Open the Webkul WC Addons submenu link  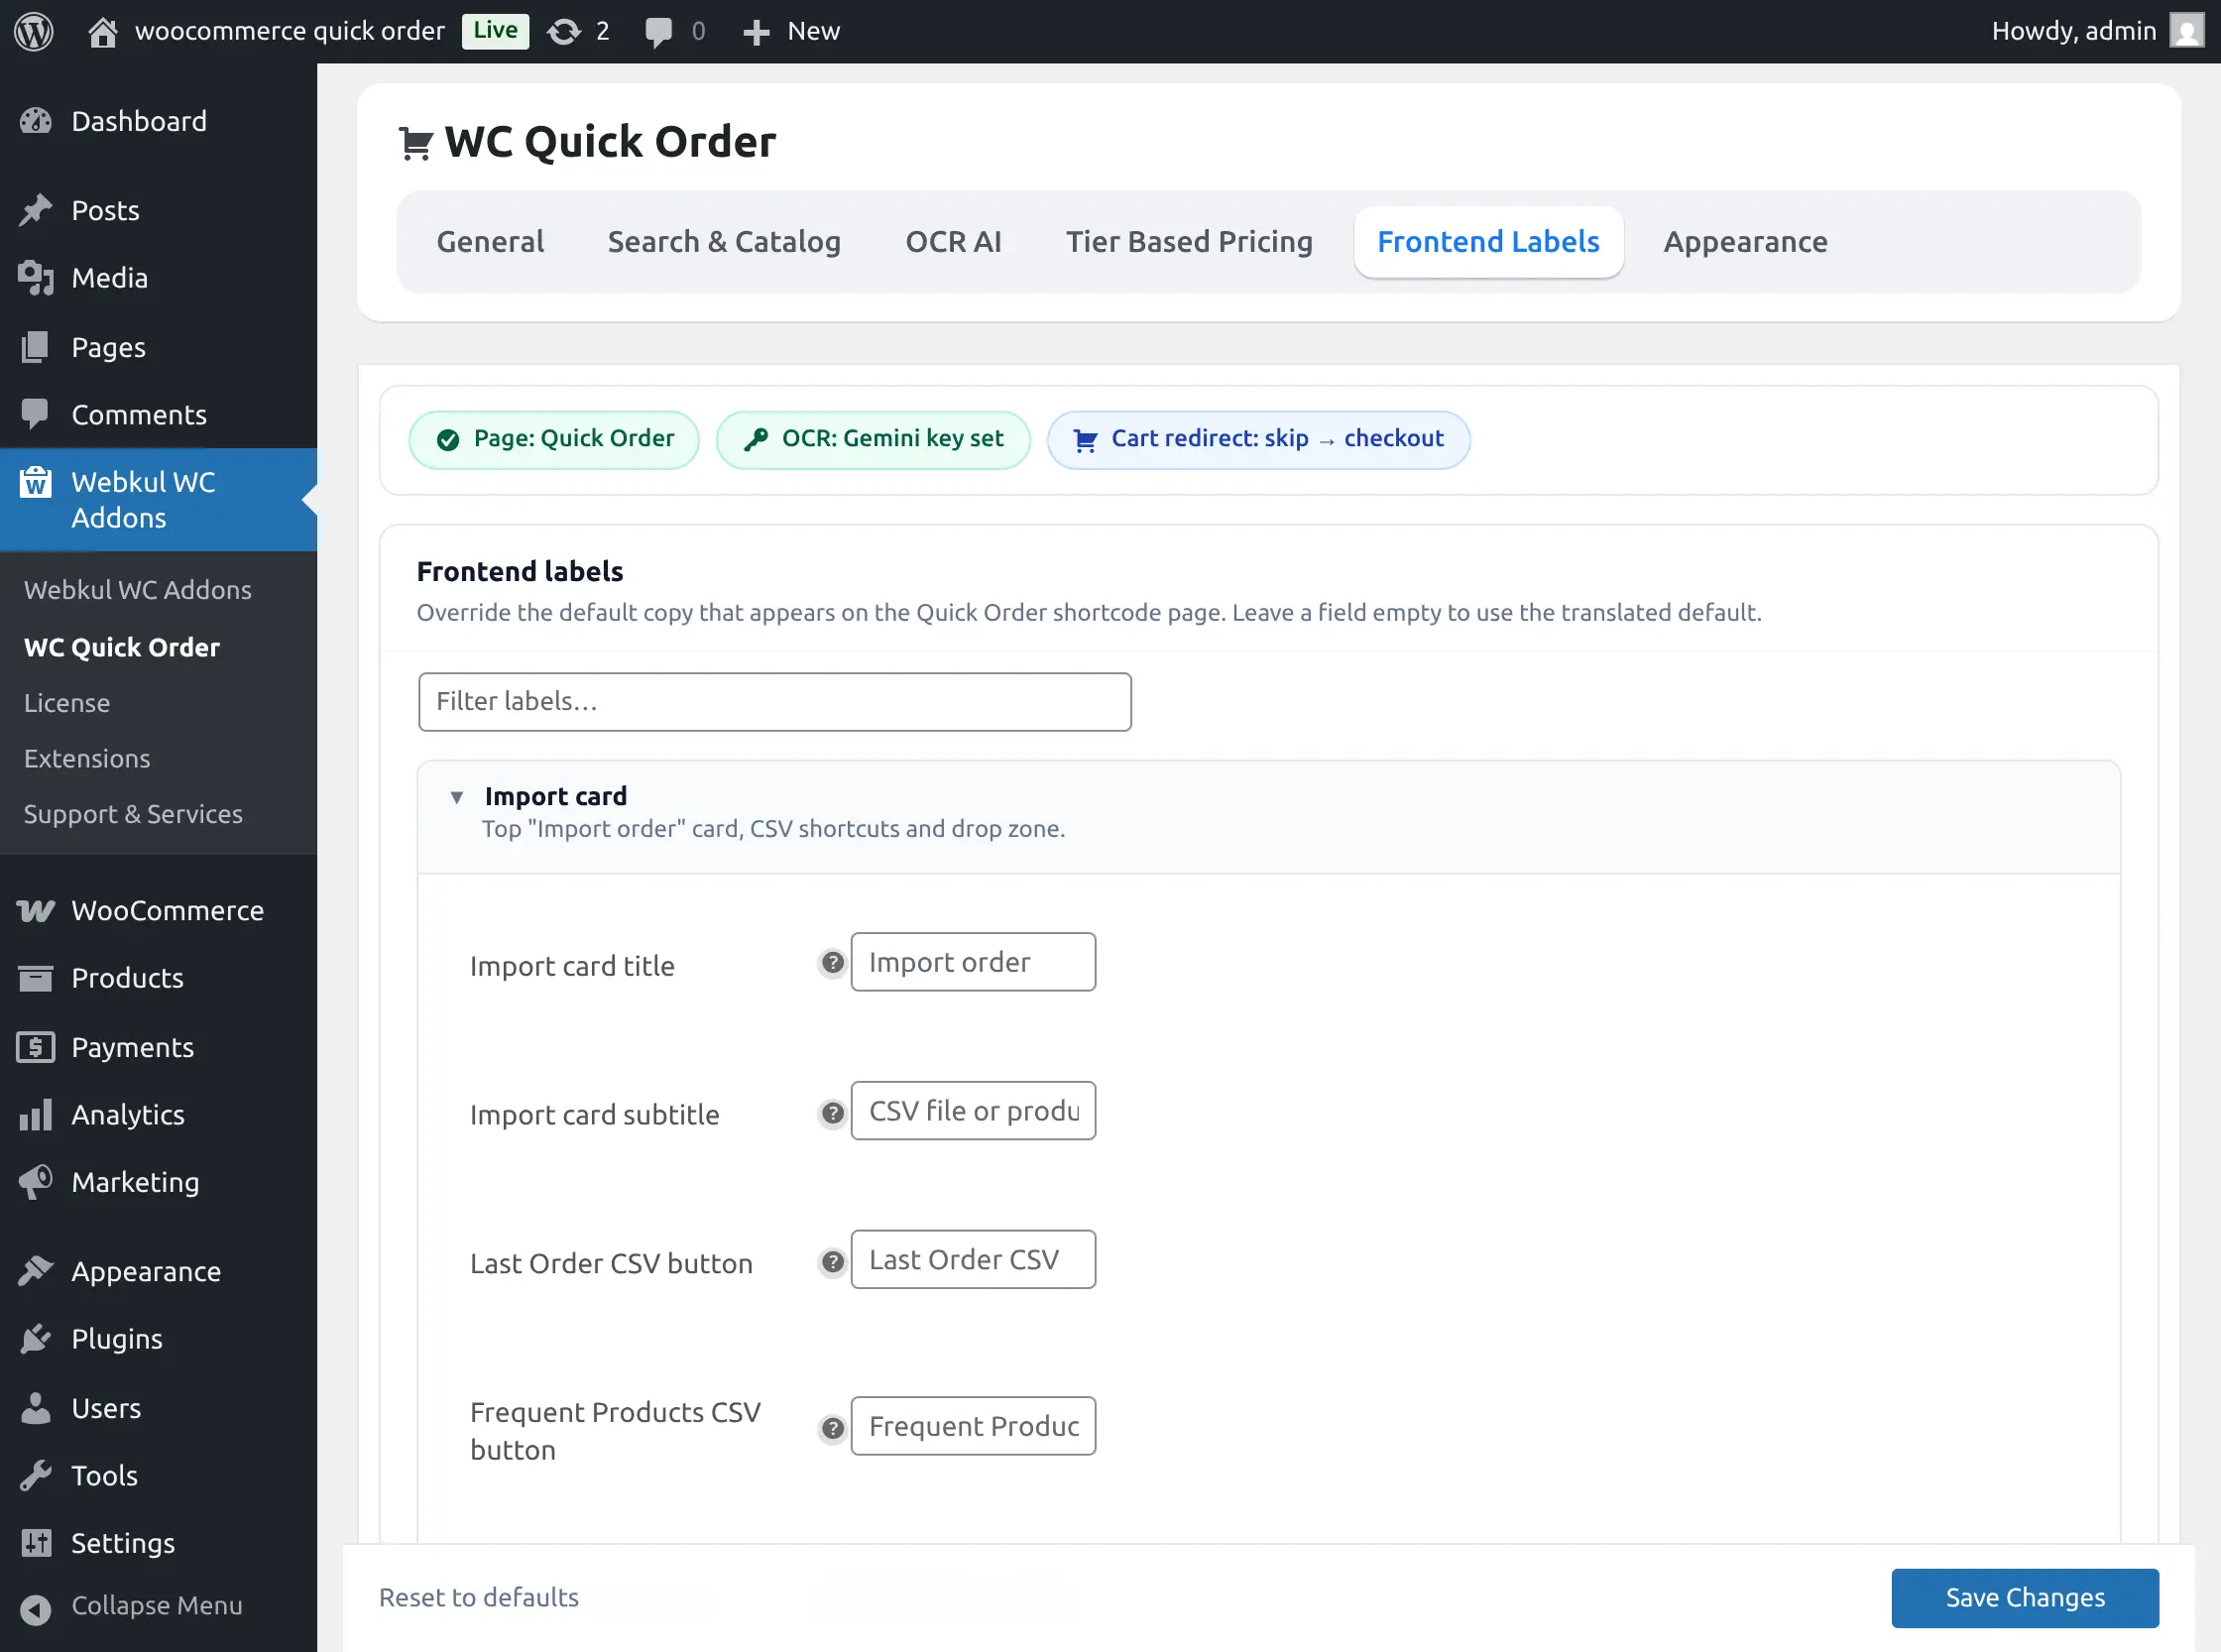click(138, 590)
